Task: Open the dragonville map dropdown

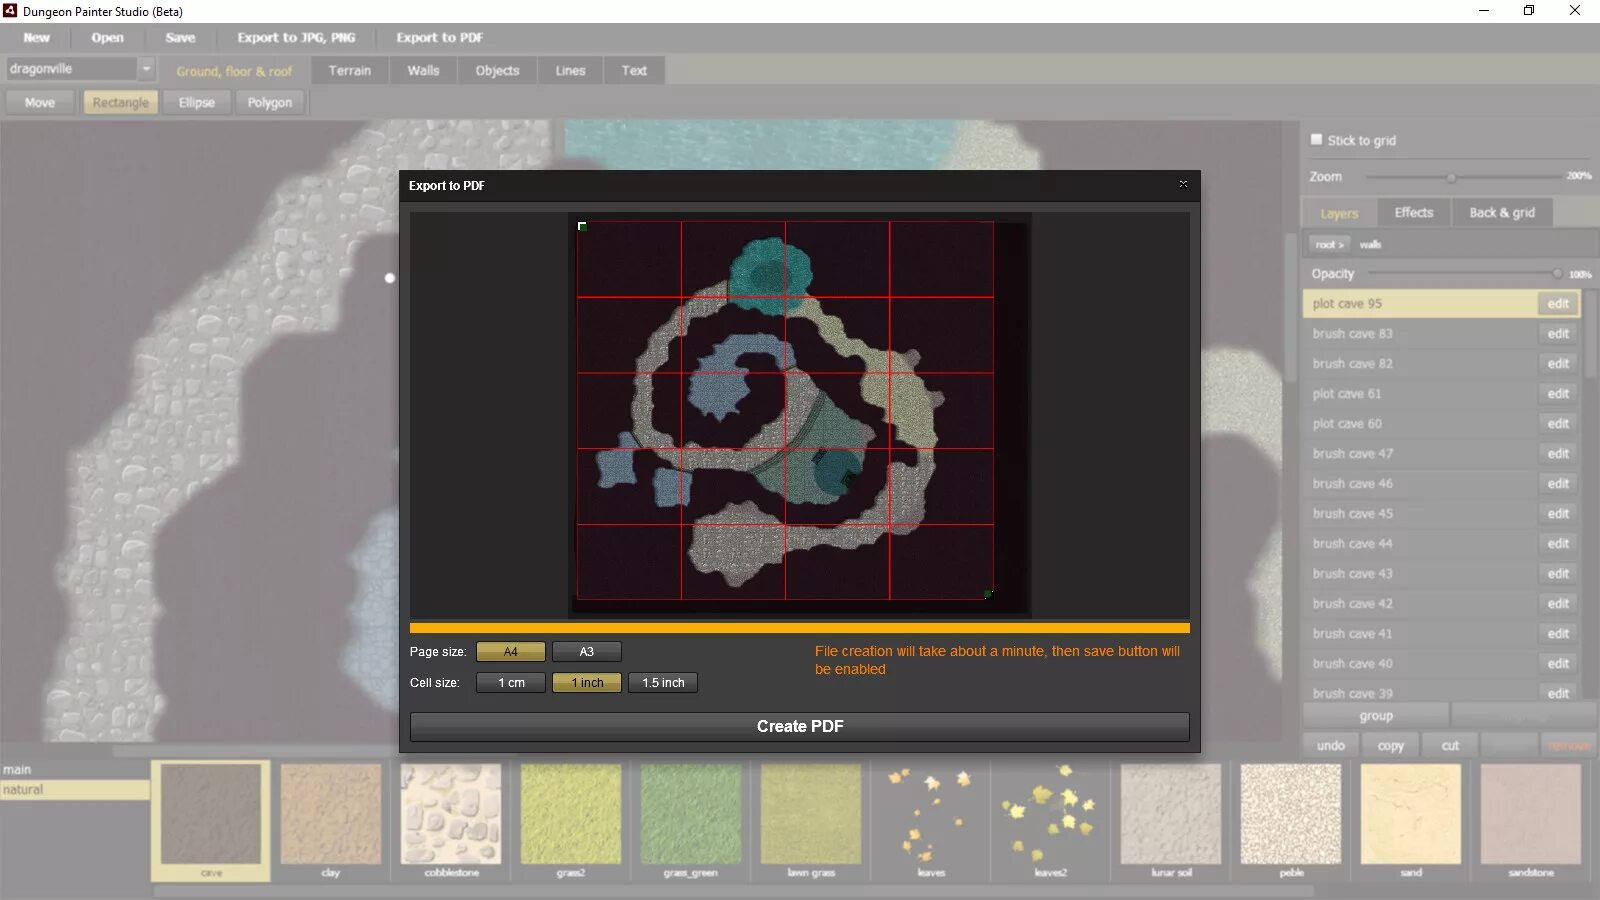Action: [x=146, y=69]
